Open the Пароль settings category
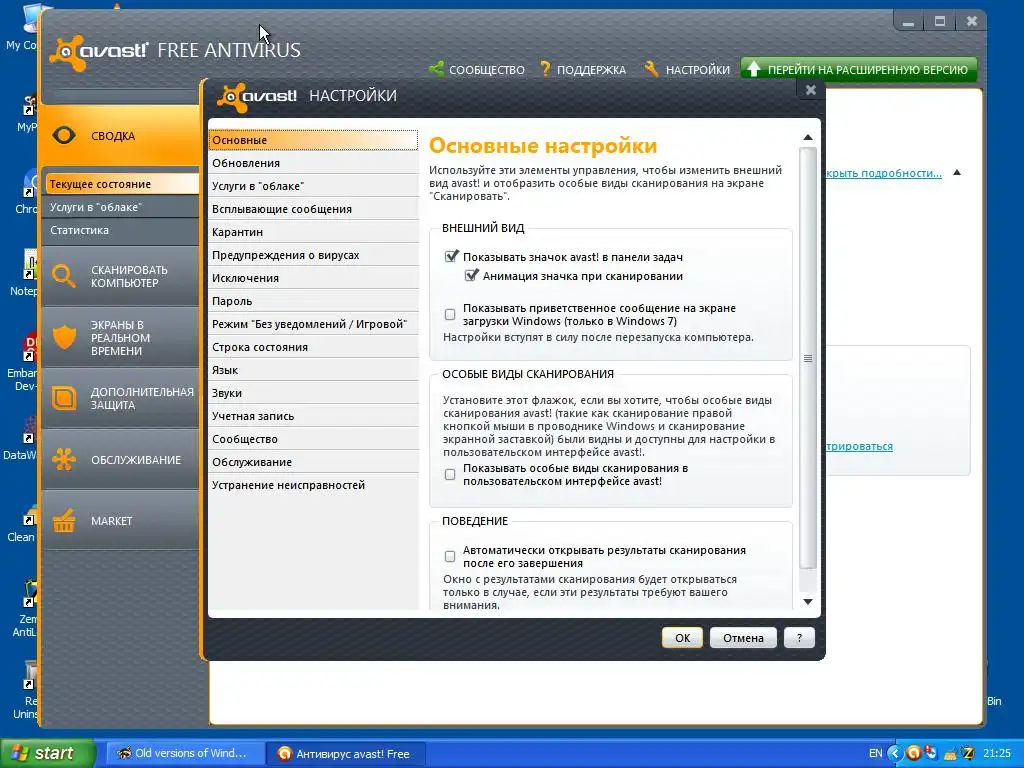This screenshot has width=1024, height=768. [313, 301]
